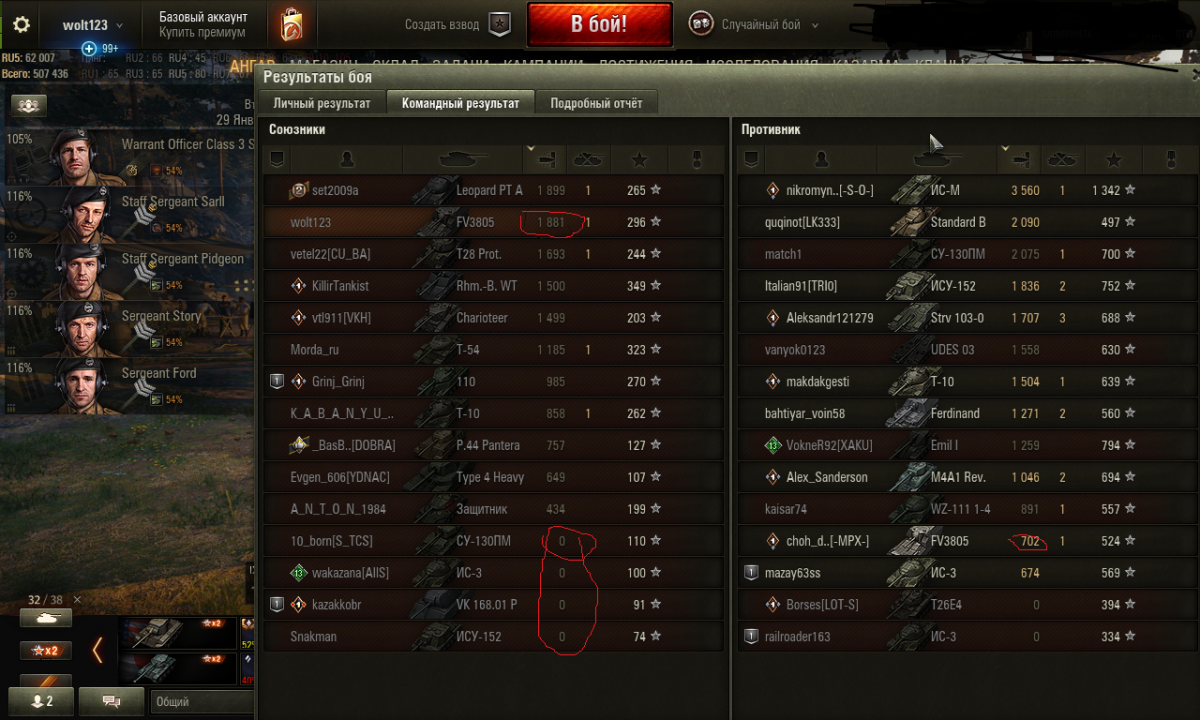Open the Случайный бой mode dropdown
Image resolution: width=1200 pixels, height=720 pixels.
pyautogui.click(x=769, y=25)
